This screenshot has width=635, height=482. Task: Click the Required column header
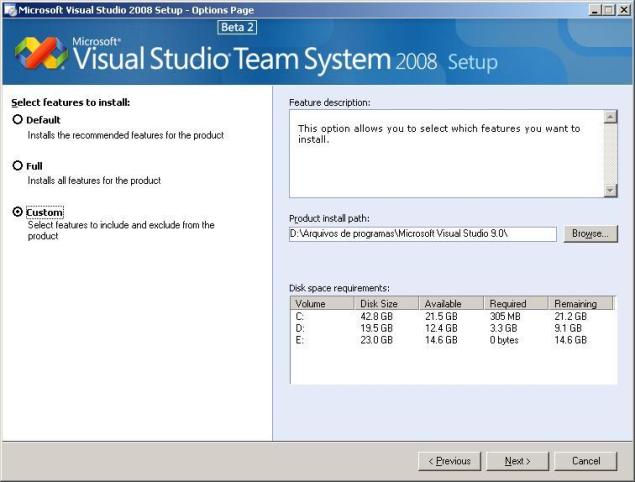[515, 303]
